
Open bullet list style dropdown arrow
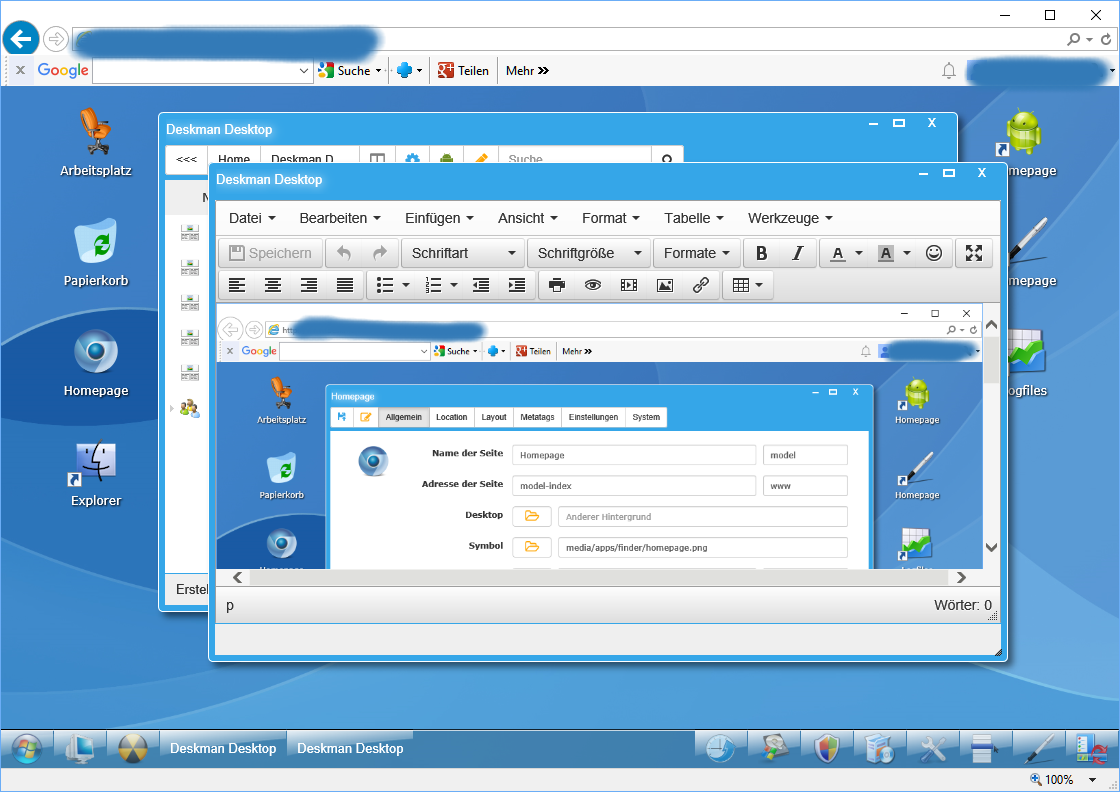[x=406, y=286]
